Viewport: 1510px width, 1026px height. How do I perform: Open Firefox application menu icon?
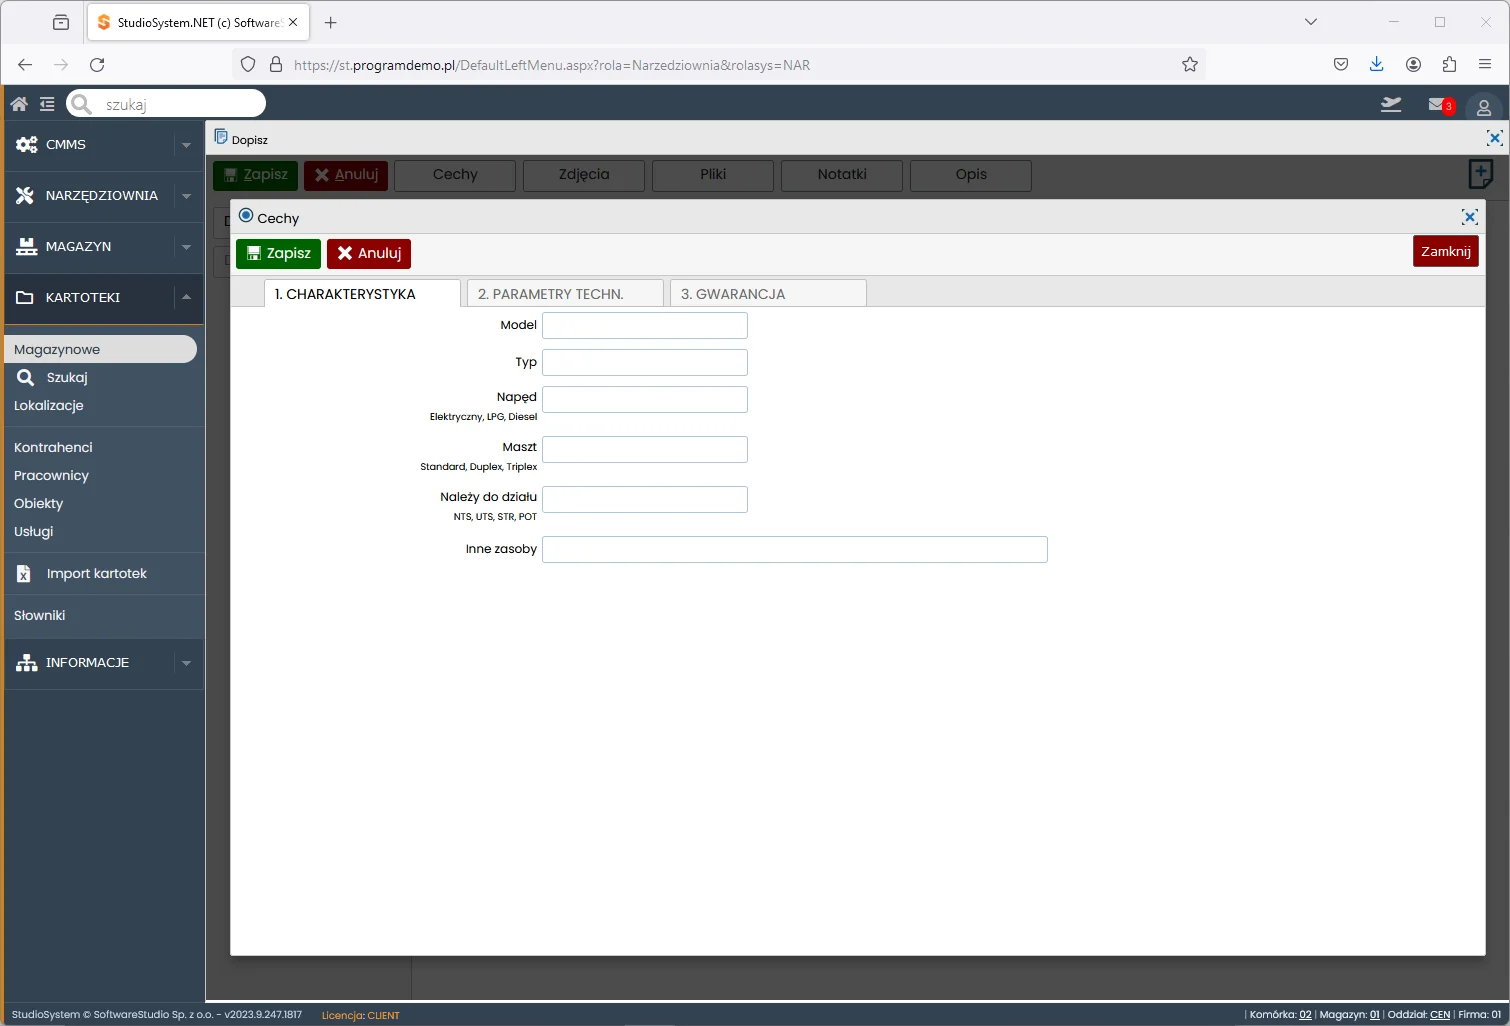pyautogui.click(x=1485, y=65)
